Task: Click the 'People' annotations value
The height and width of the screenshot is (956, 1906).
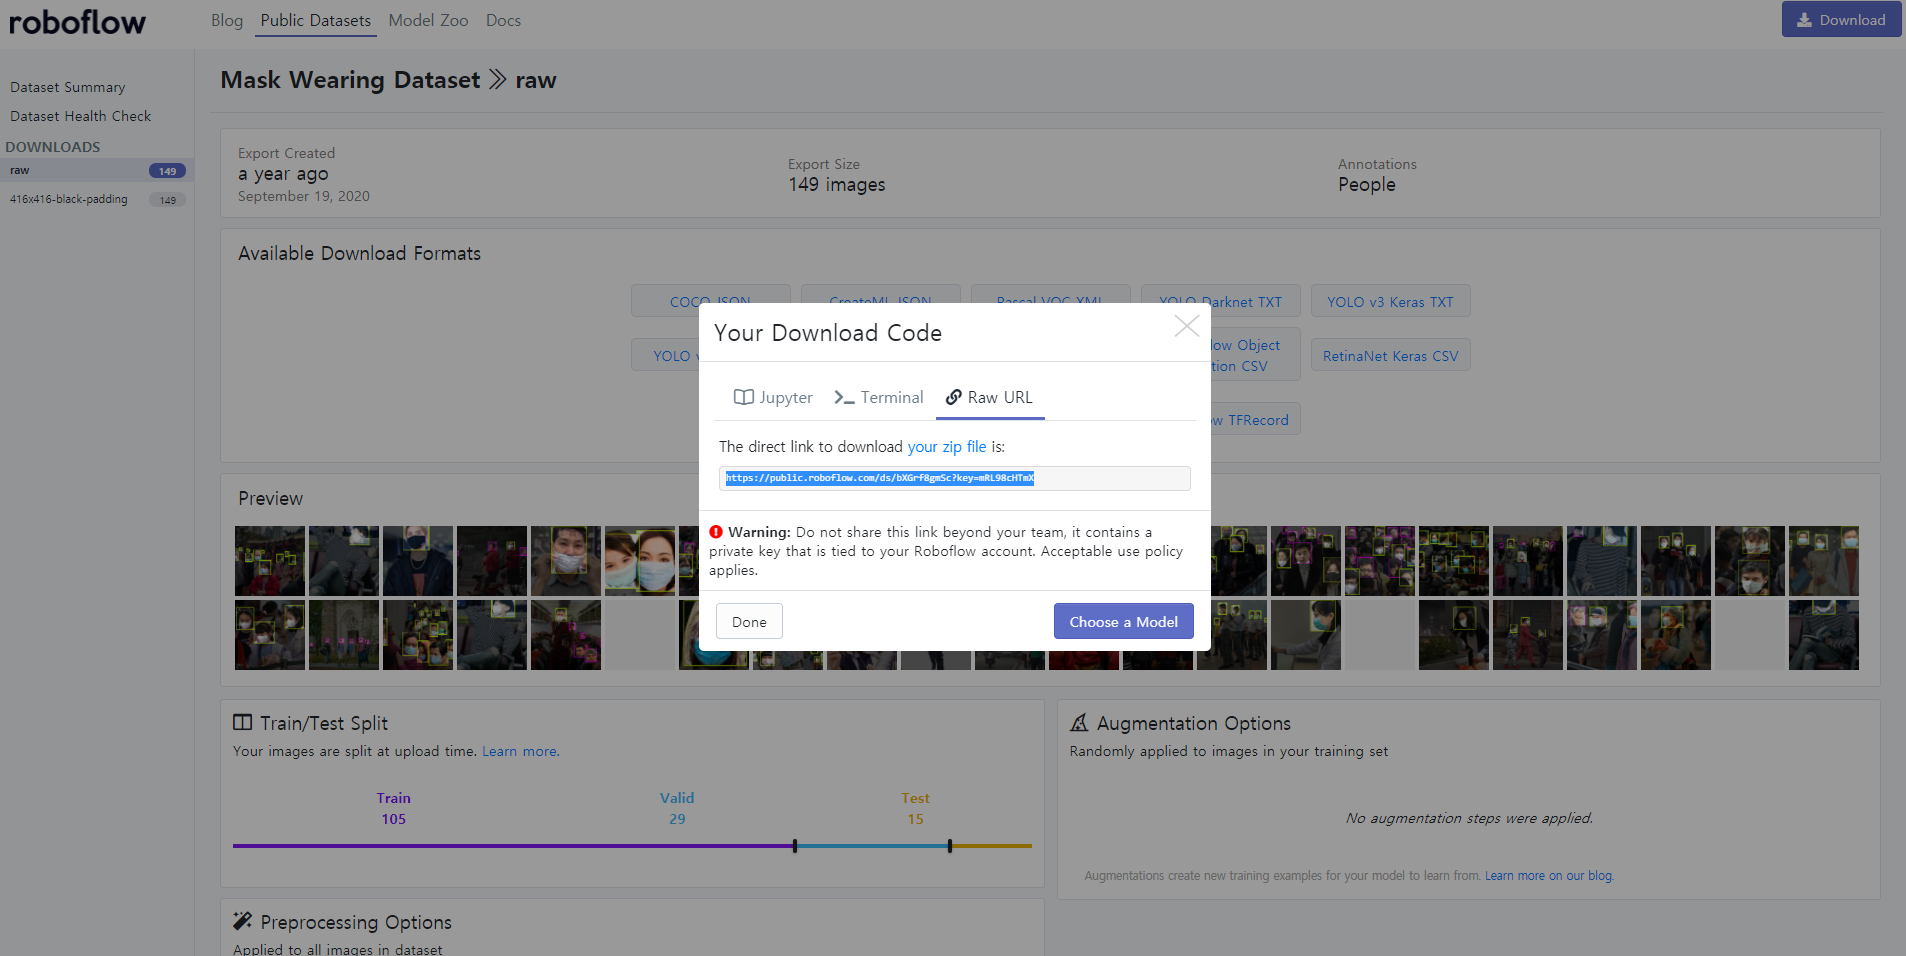Action: 1367,185
